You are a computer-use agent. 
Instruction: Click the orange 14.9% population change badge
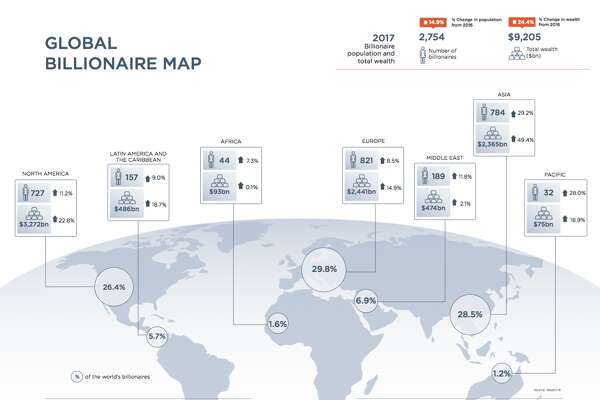coord(433,22)
